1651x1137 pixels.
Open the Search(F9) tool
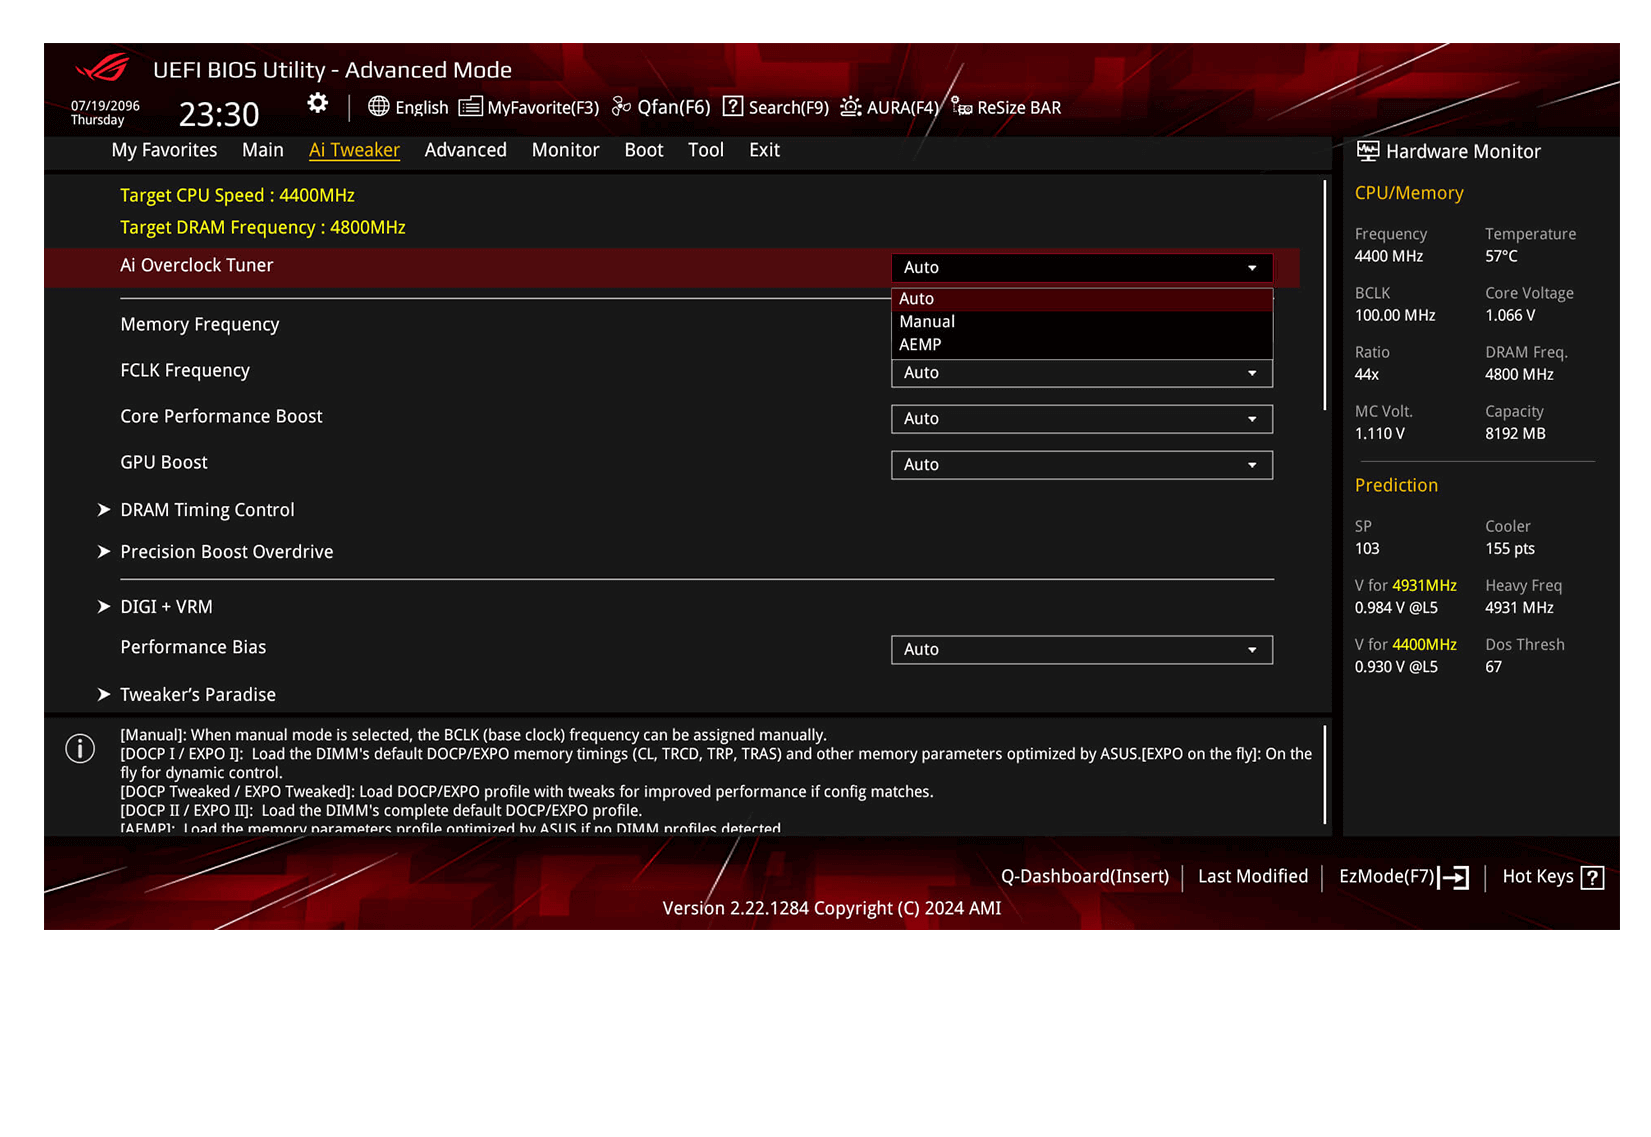pyautogui.click(x=733, y=106)
